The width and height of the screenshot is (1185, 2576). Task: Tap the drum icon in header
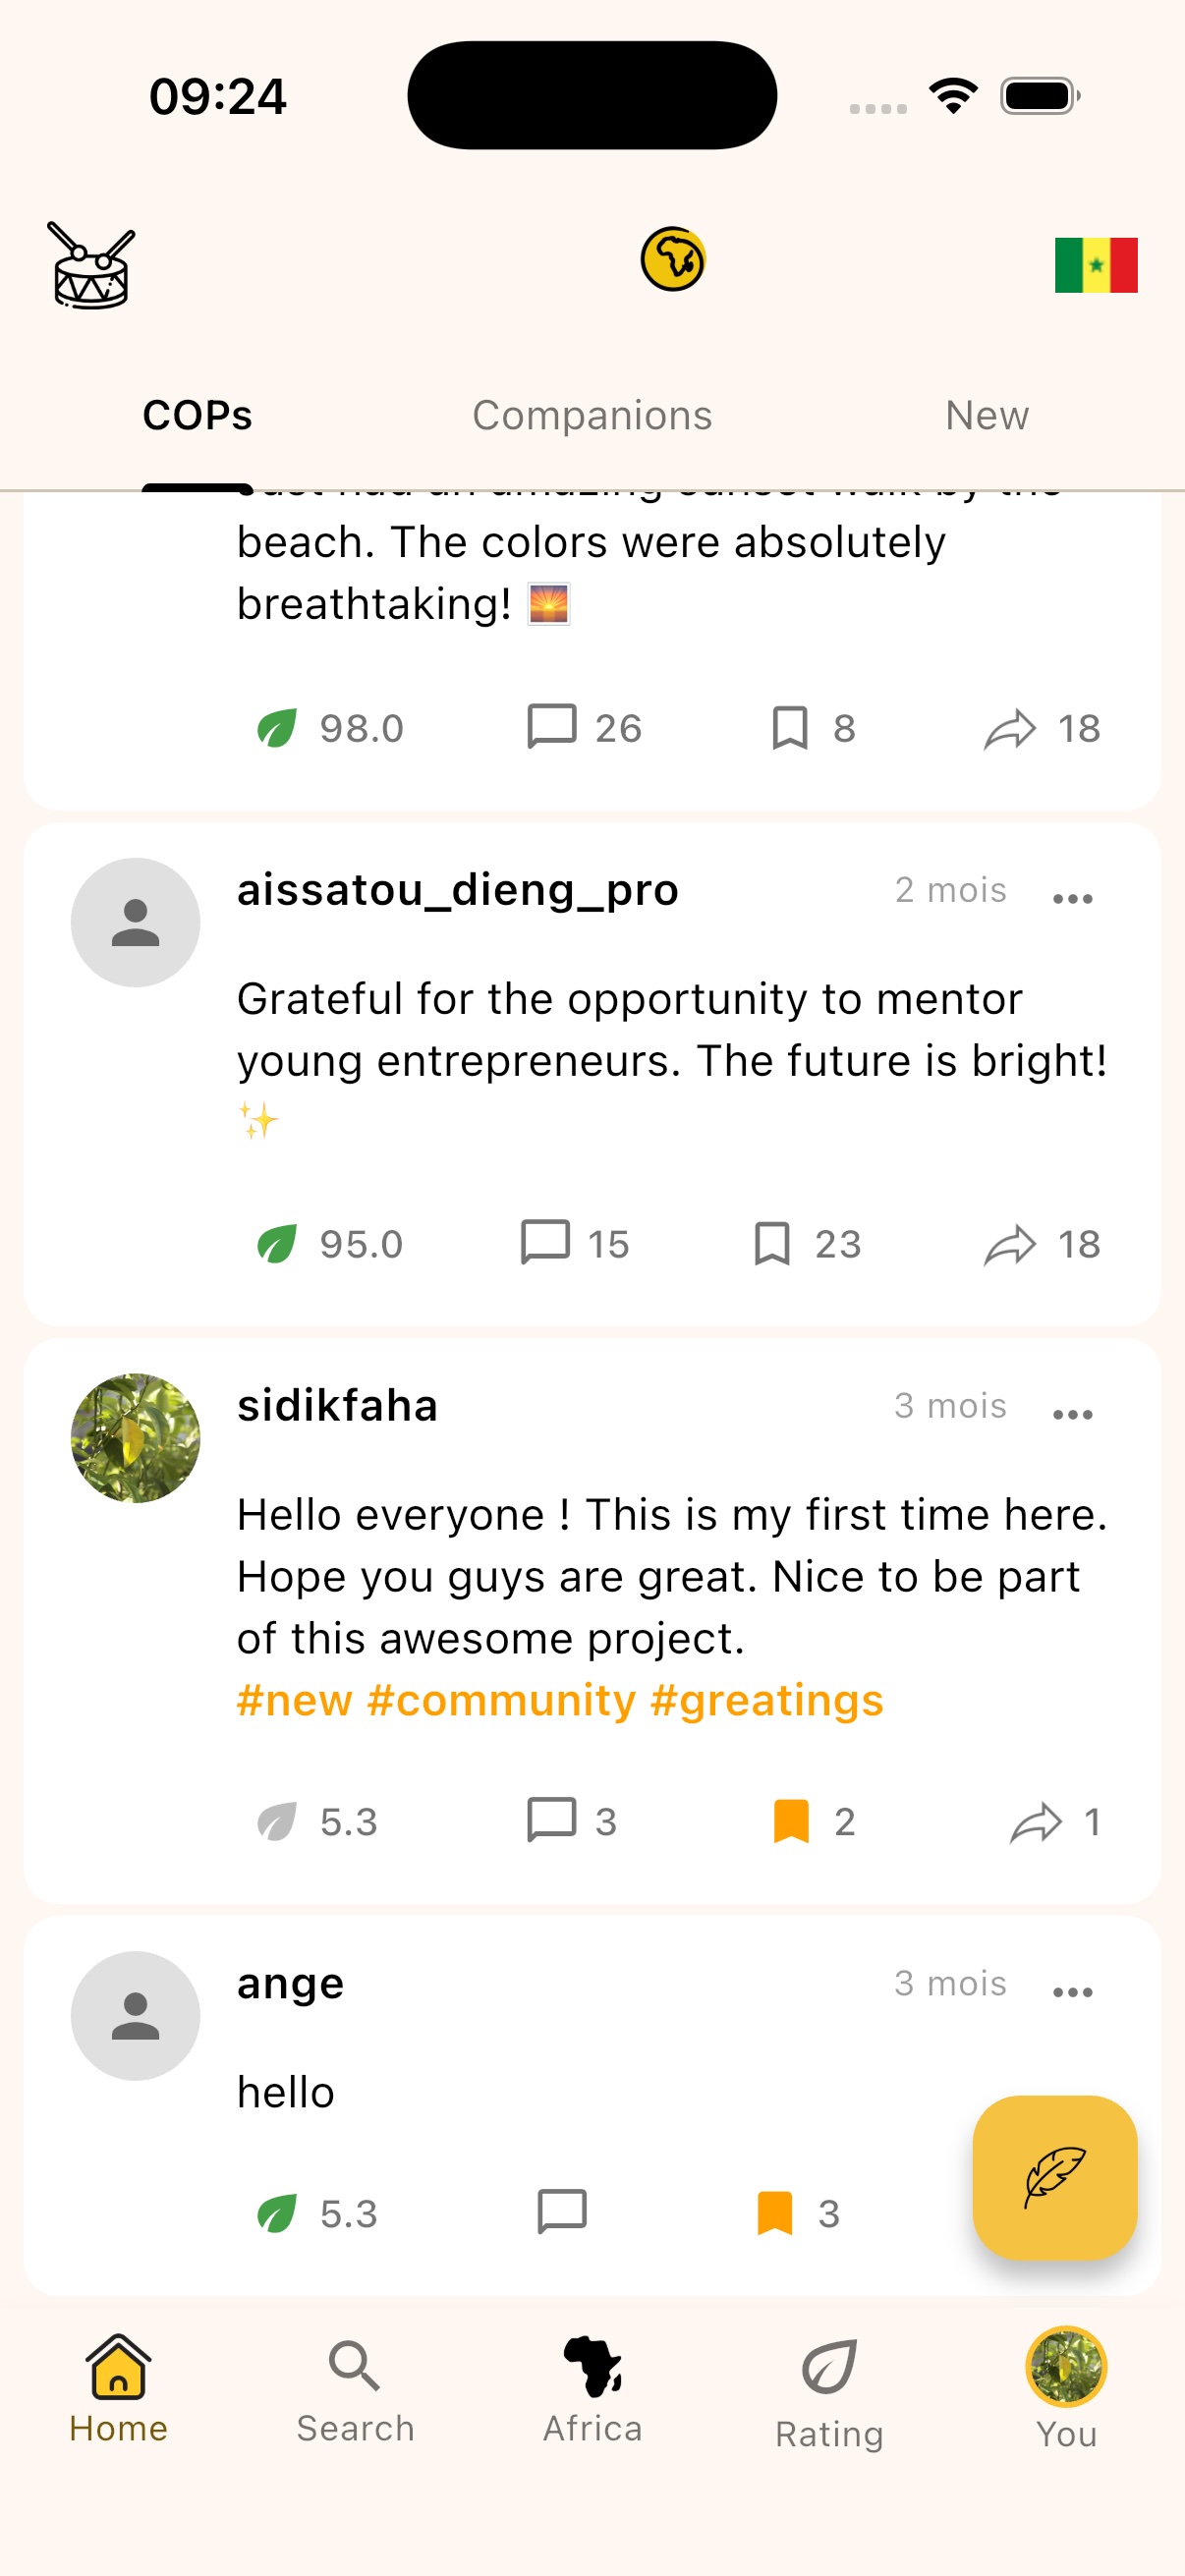91,265
